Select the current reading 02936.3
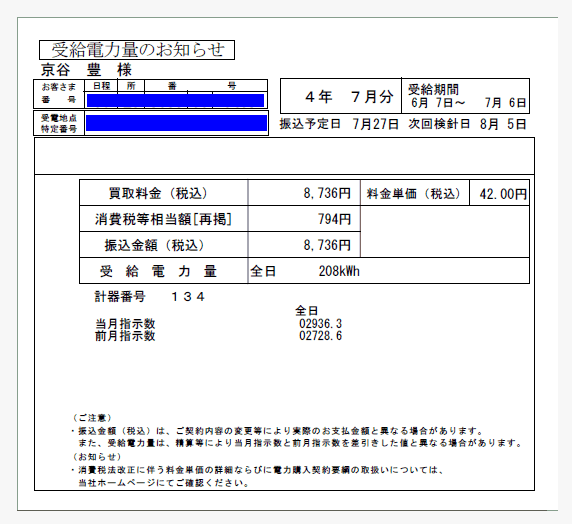572x524 pixels. click(320, 324)
